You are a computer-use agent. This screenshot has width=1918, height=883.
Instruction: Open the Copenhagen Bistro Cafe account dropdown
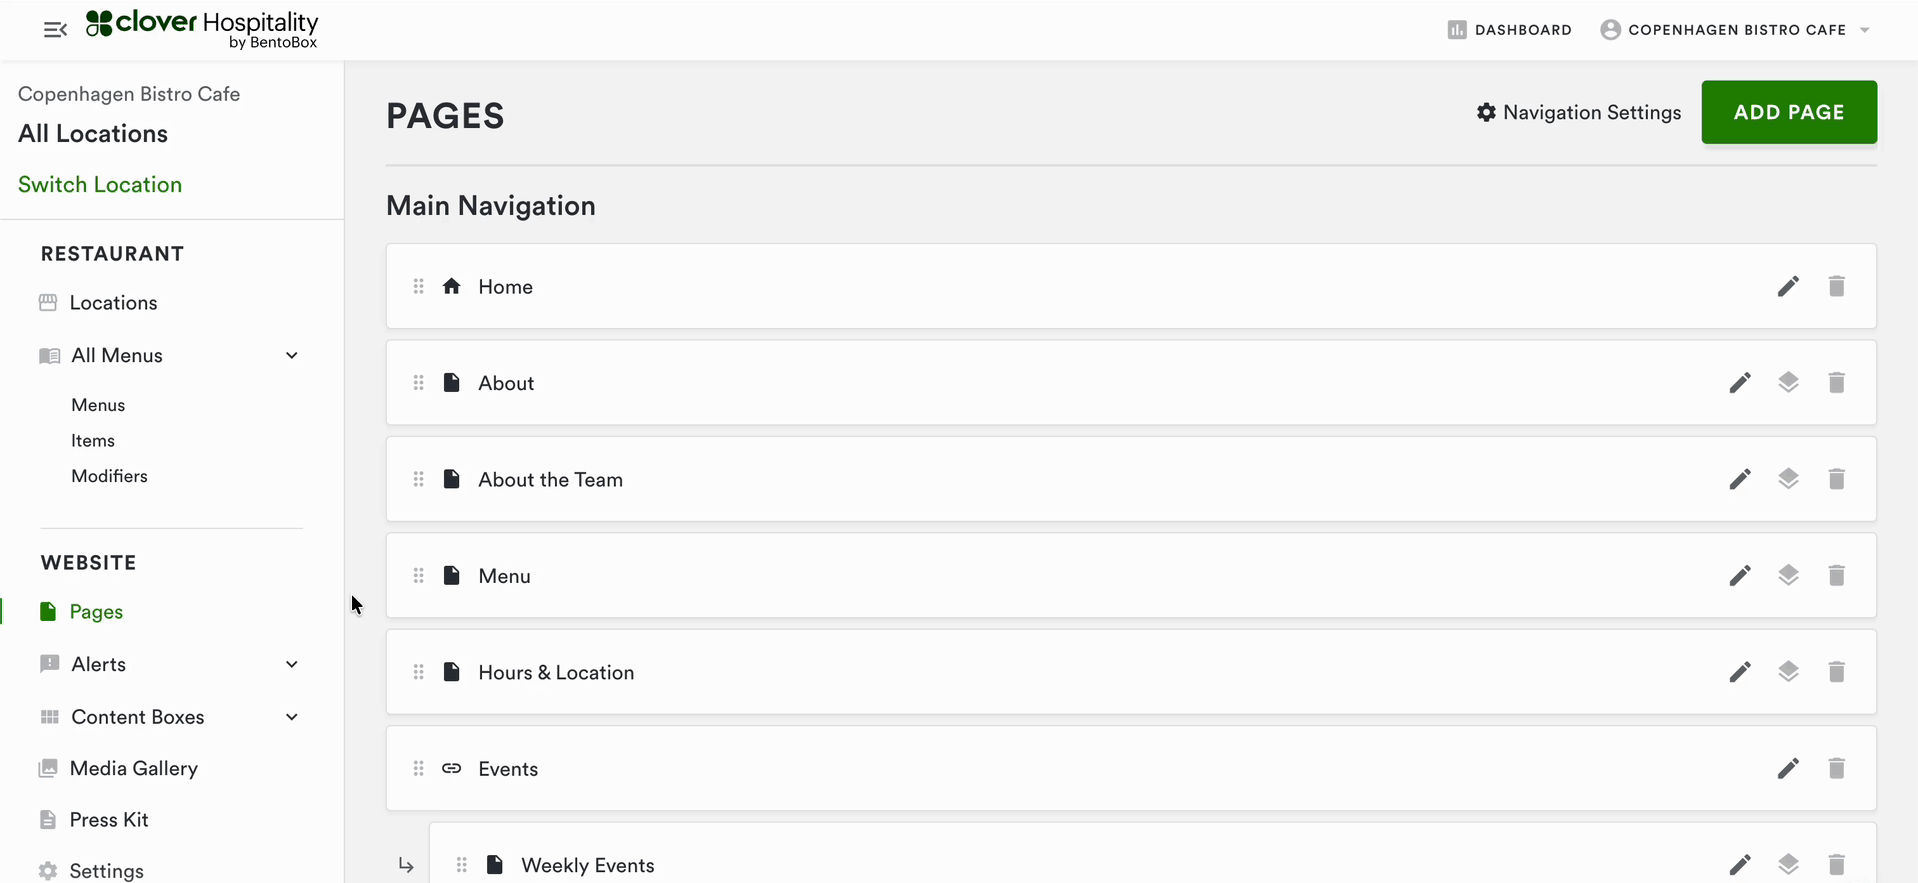tap(1735, 30)
